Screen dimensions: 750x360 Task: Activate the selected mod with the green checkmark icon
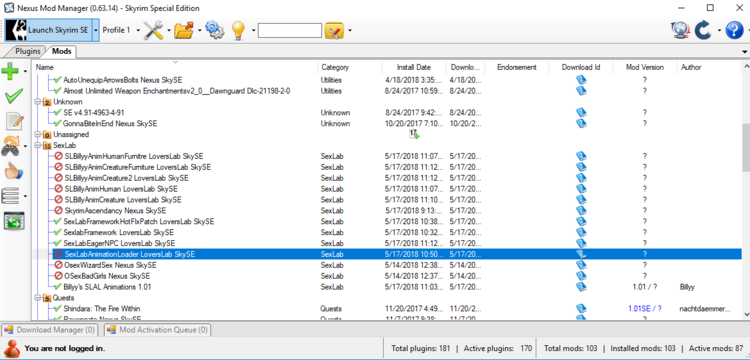pos(14,96)
